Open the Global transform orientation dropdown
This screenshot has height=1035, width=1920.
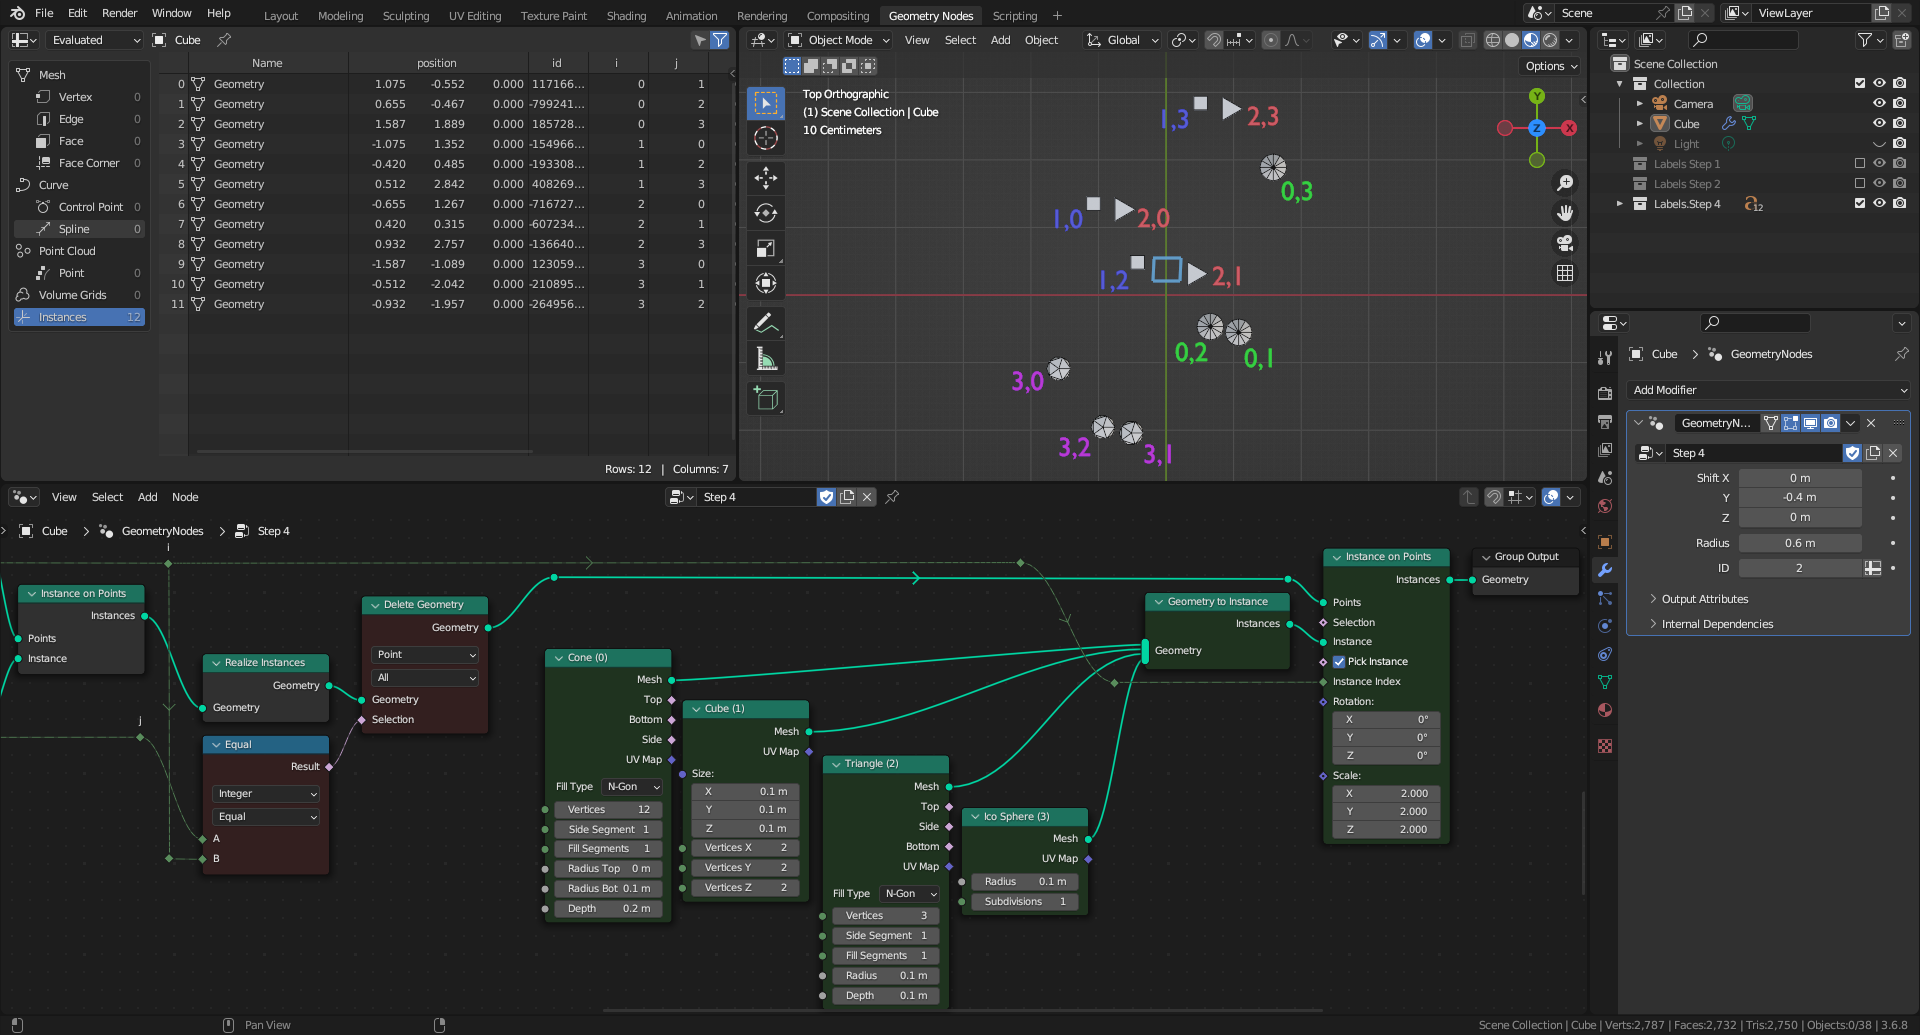point(1123,40)
